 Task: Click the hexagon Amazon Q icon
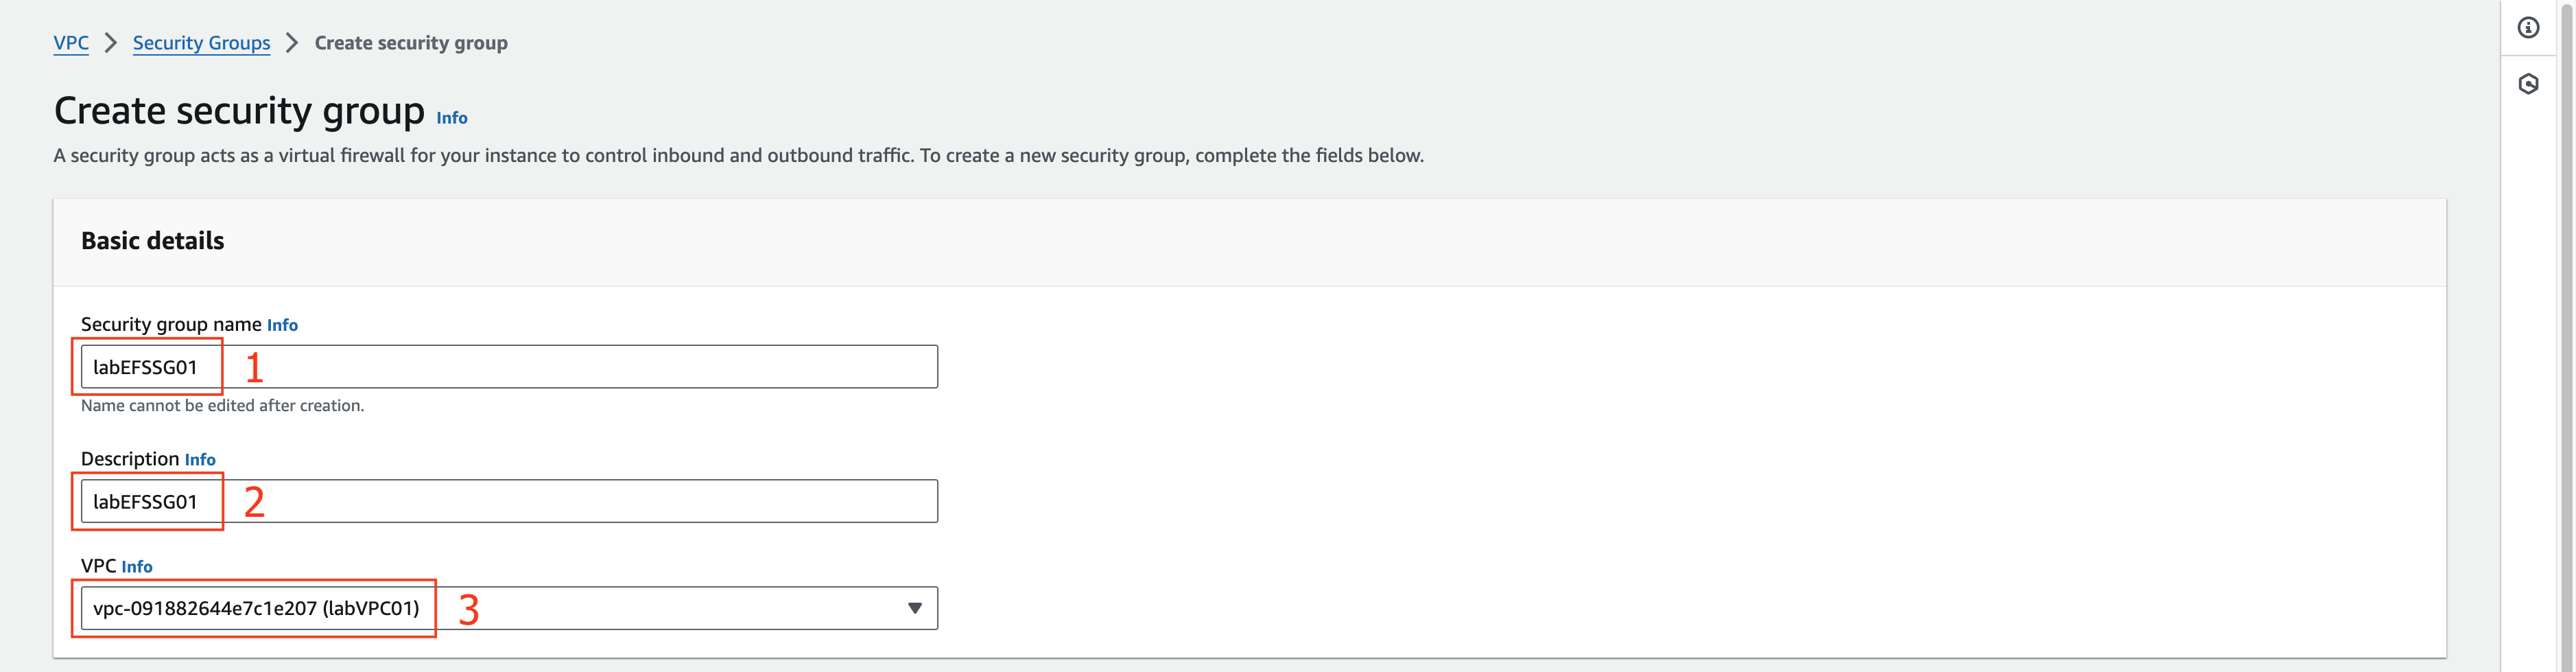pyautogui.click(x=2528, y=84)
